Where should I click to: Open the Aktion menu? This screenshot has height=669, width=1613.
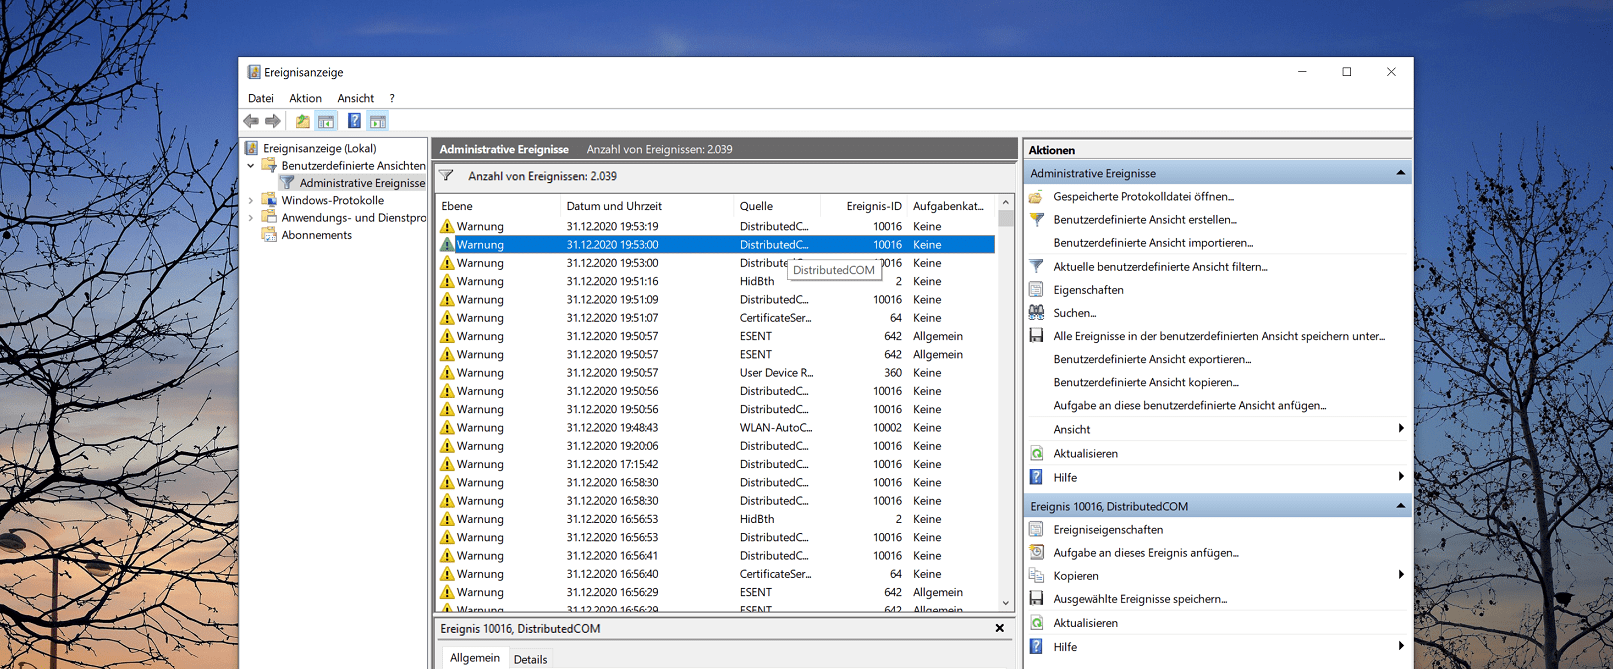306,98
